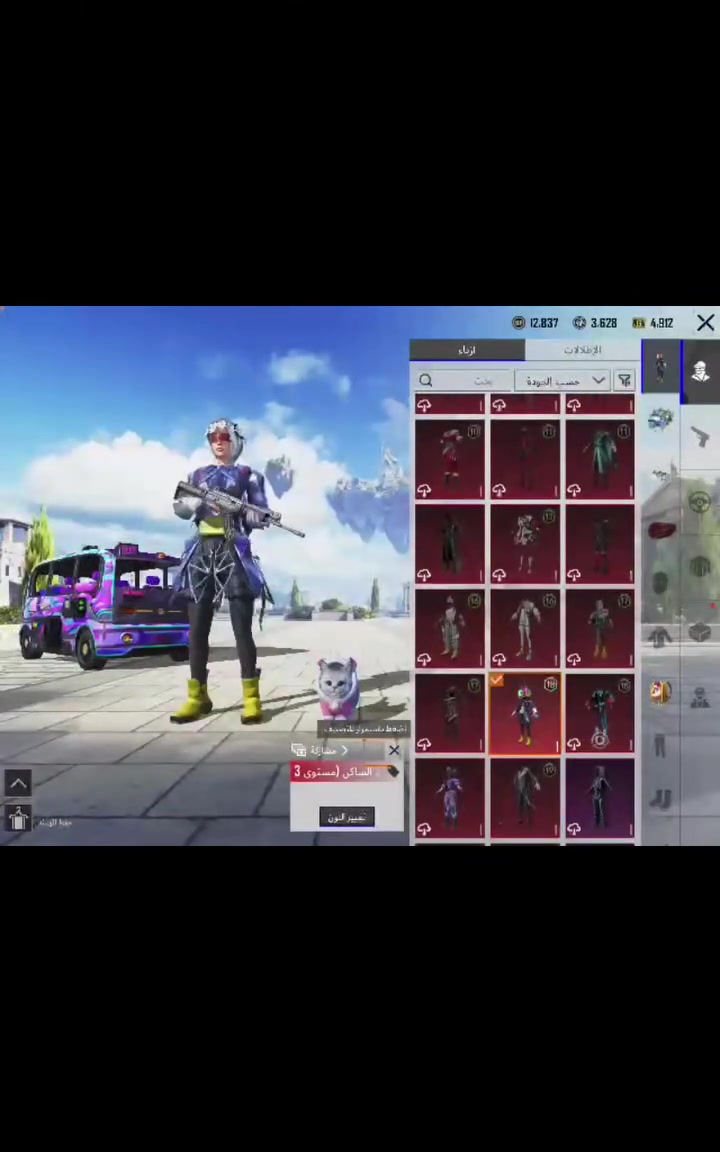Select the purple-background skeleton outfit tile
Screen dimensions: 720x1152
[x=600, y=798]
